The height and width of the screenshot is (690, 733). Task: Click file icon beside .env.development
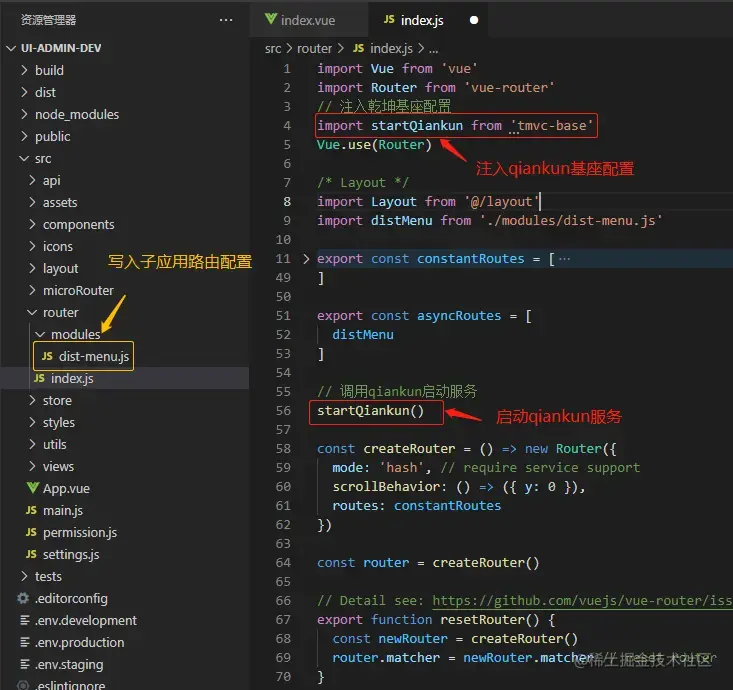[25, 620]
